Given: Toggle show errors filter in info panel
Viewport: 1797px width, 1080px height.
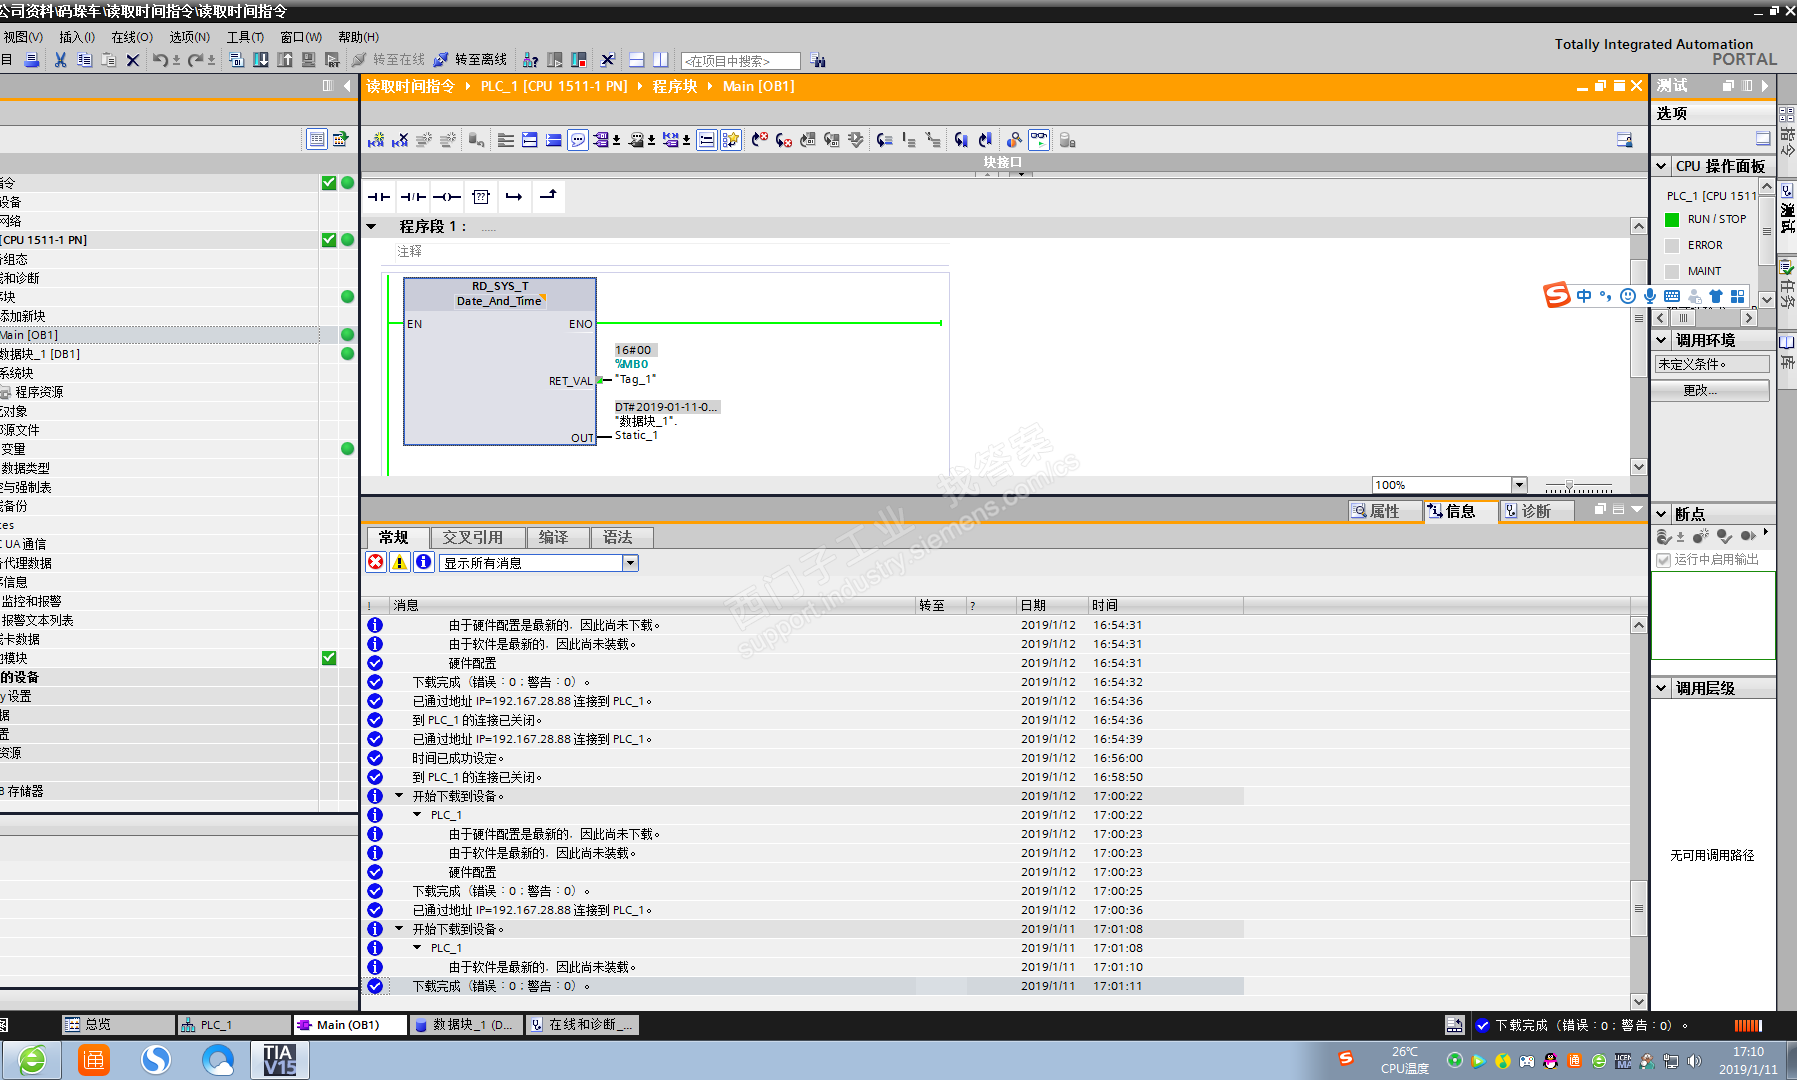Looking at the screenshot, I should tap(376, 562).
